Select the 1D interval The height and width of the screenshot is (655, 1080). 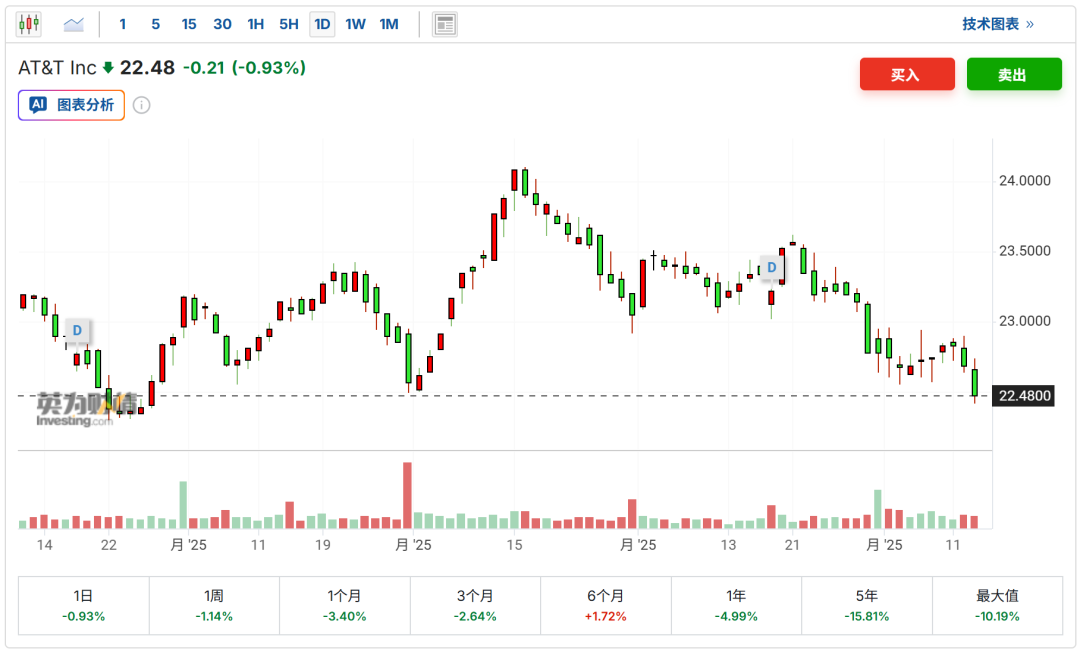(322, 24)
